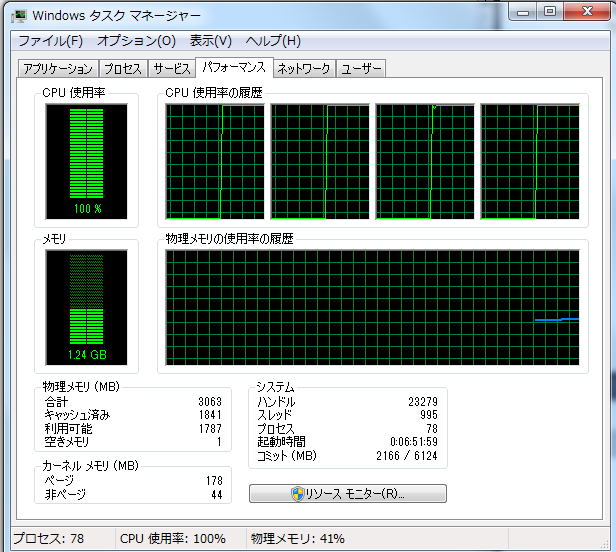
Task: Click the コミット (MB) value 2166 / 6124
Action: tap(407, 455)
